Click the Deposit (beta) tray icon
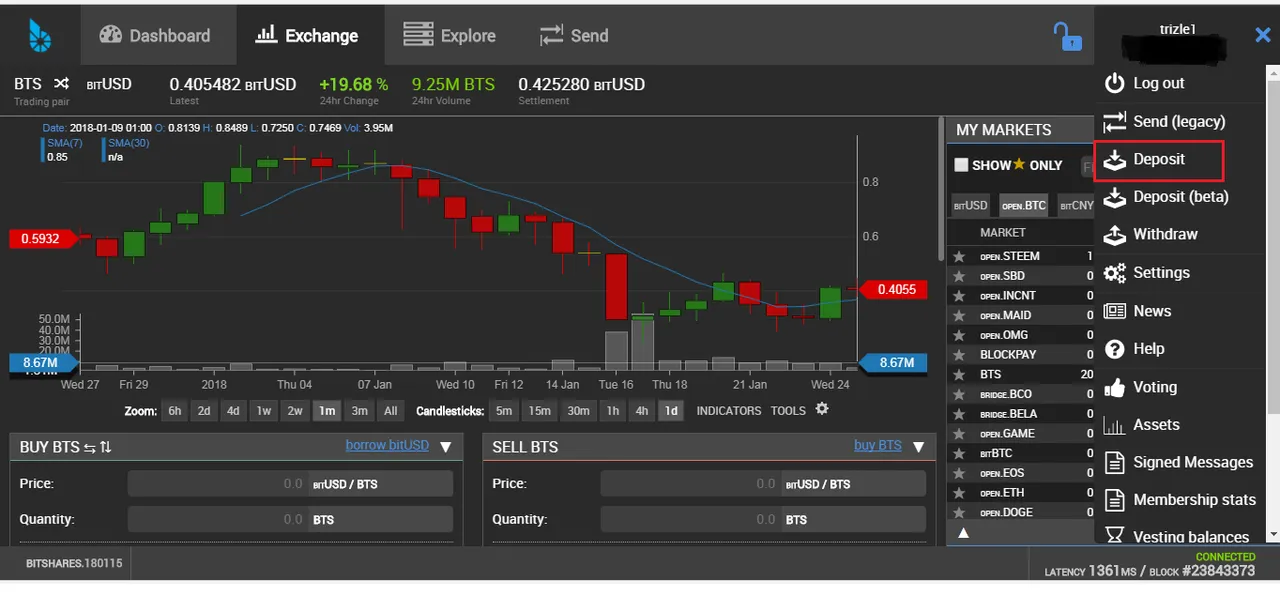Screen dimensions: 1280x613 [x=1114, y=197]
